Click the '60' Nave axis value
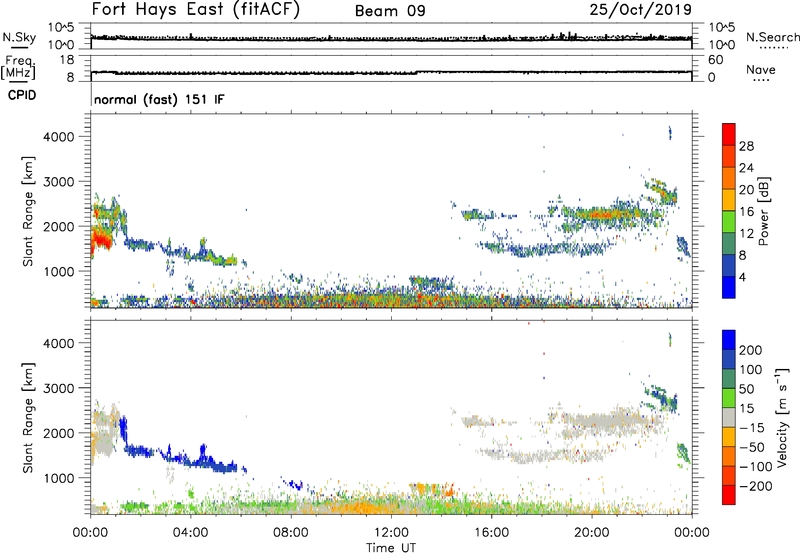 pyautogui.click(x=716, y=60)
